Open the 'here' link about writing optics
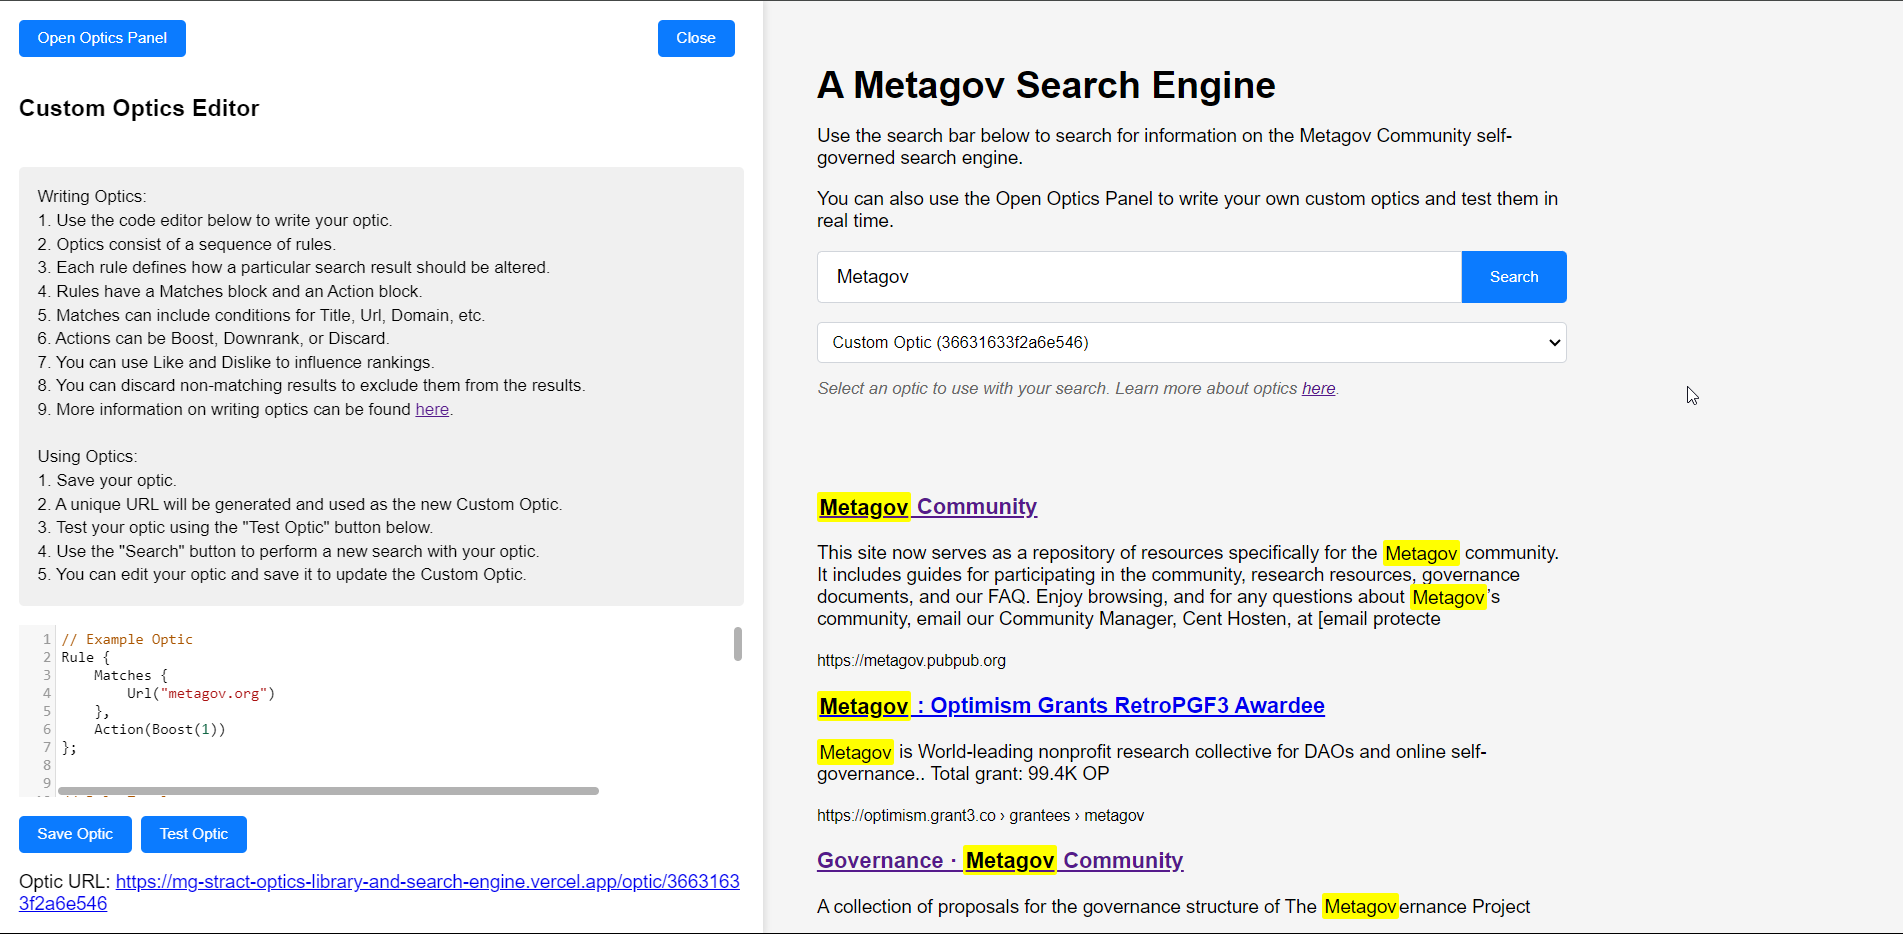This screenshot has height=934, width=1903. 432,409
